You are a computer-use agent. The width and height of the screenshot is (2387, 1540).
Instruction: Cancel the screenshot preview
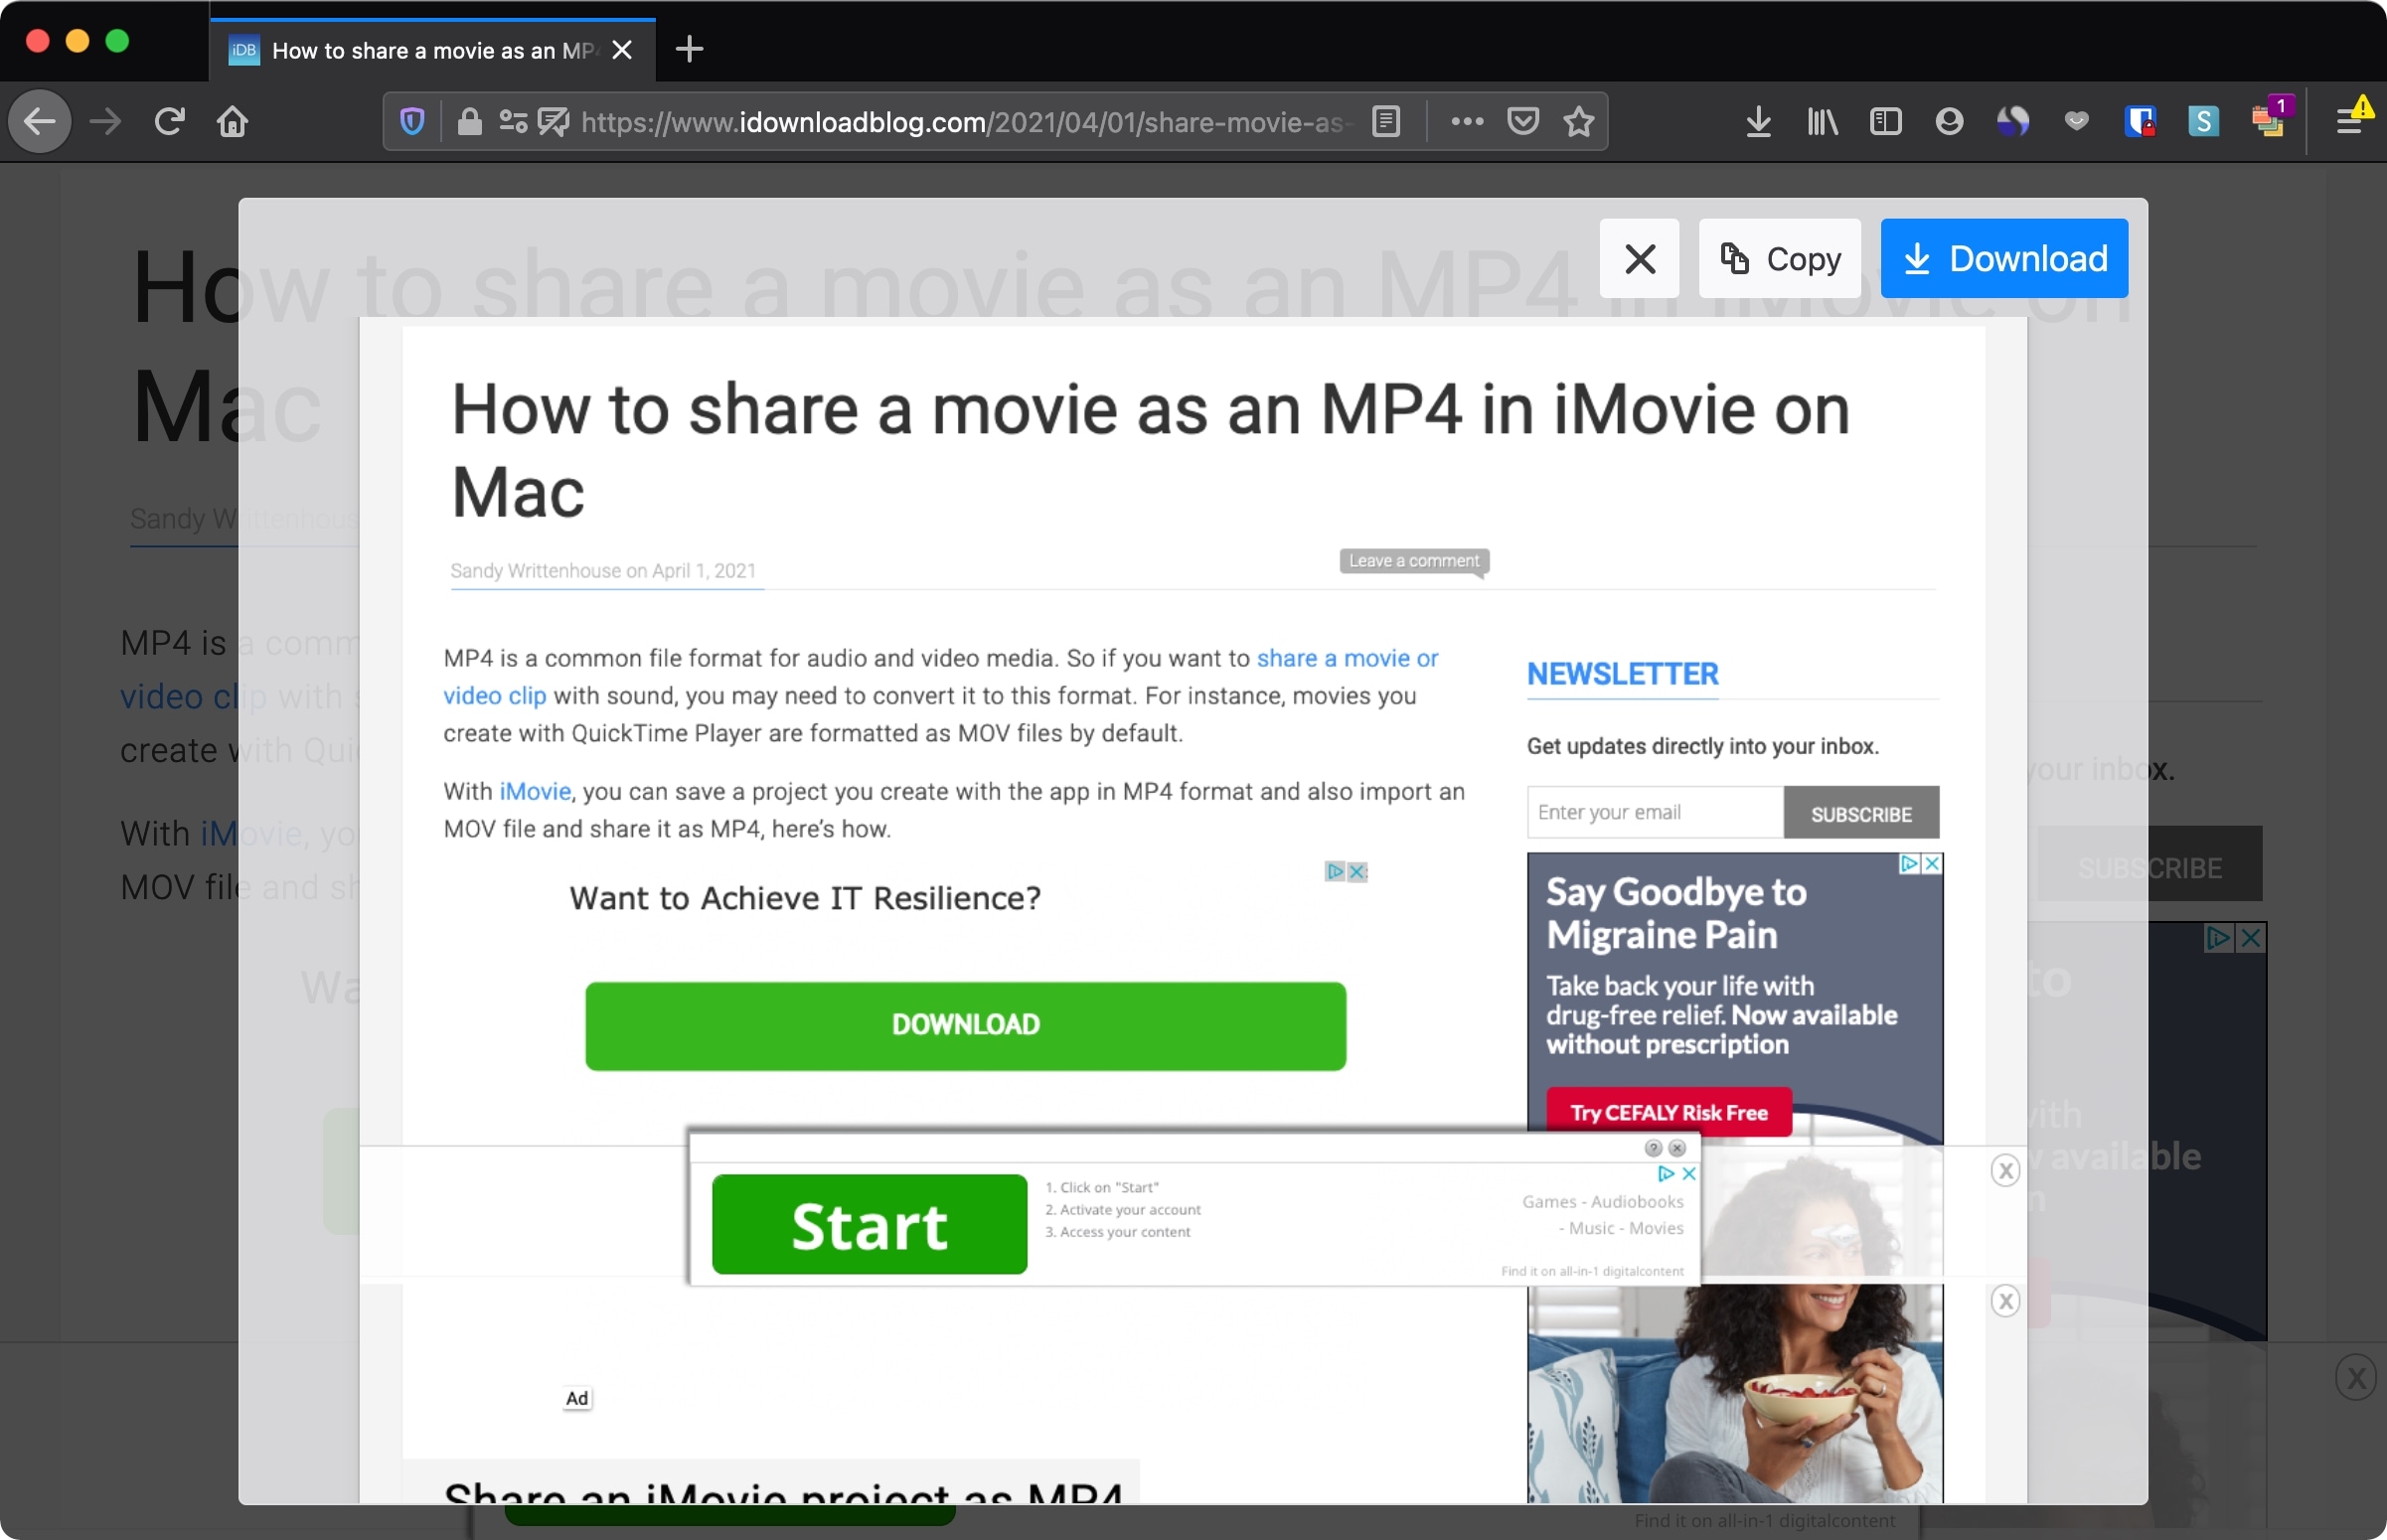click(1640, 259)
